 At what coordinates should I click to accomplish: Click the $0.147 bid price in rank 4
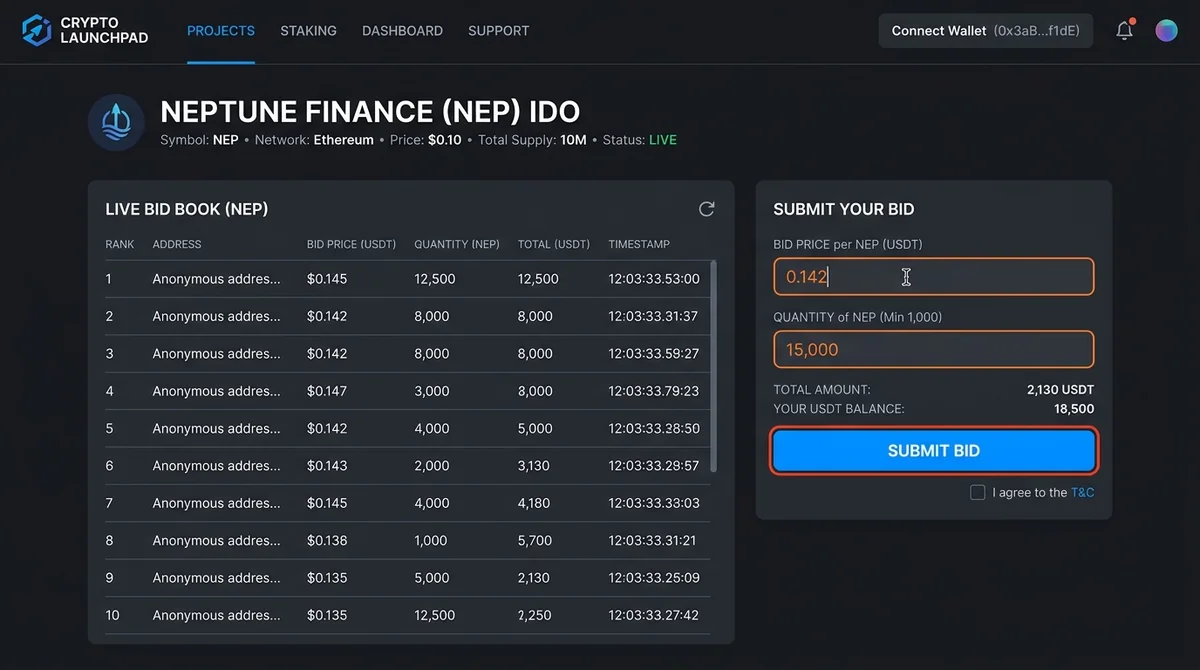(x=327, y=391)
